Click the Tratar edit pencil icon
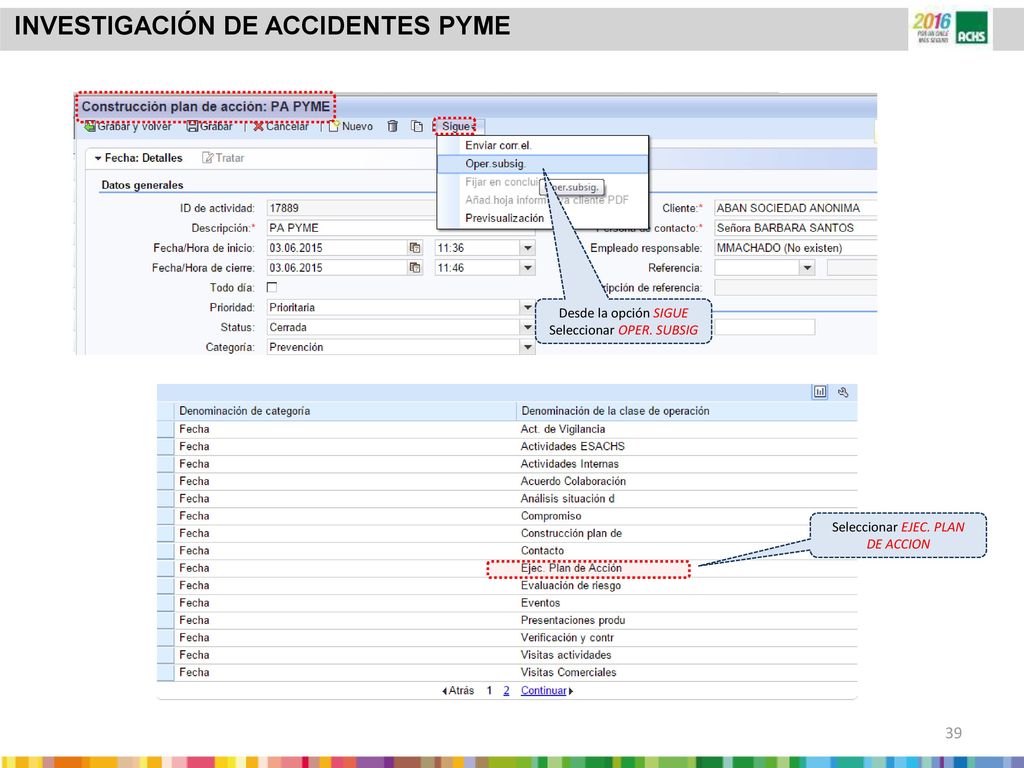The image size is (1024, 768). tap(208, 158)
